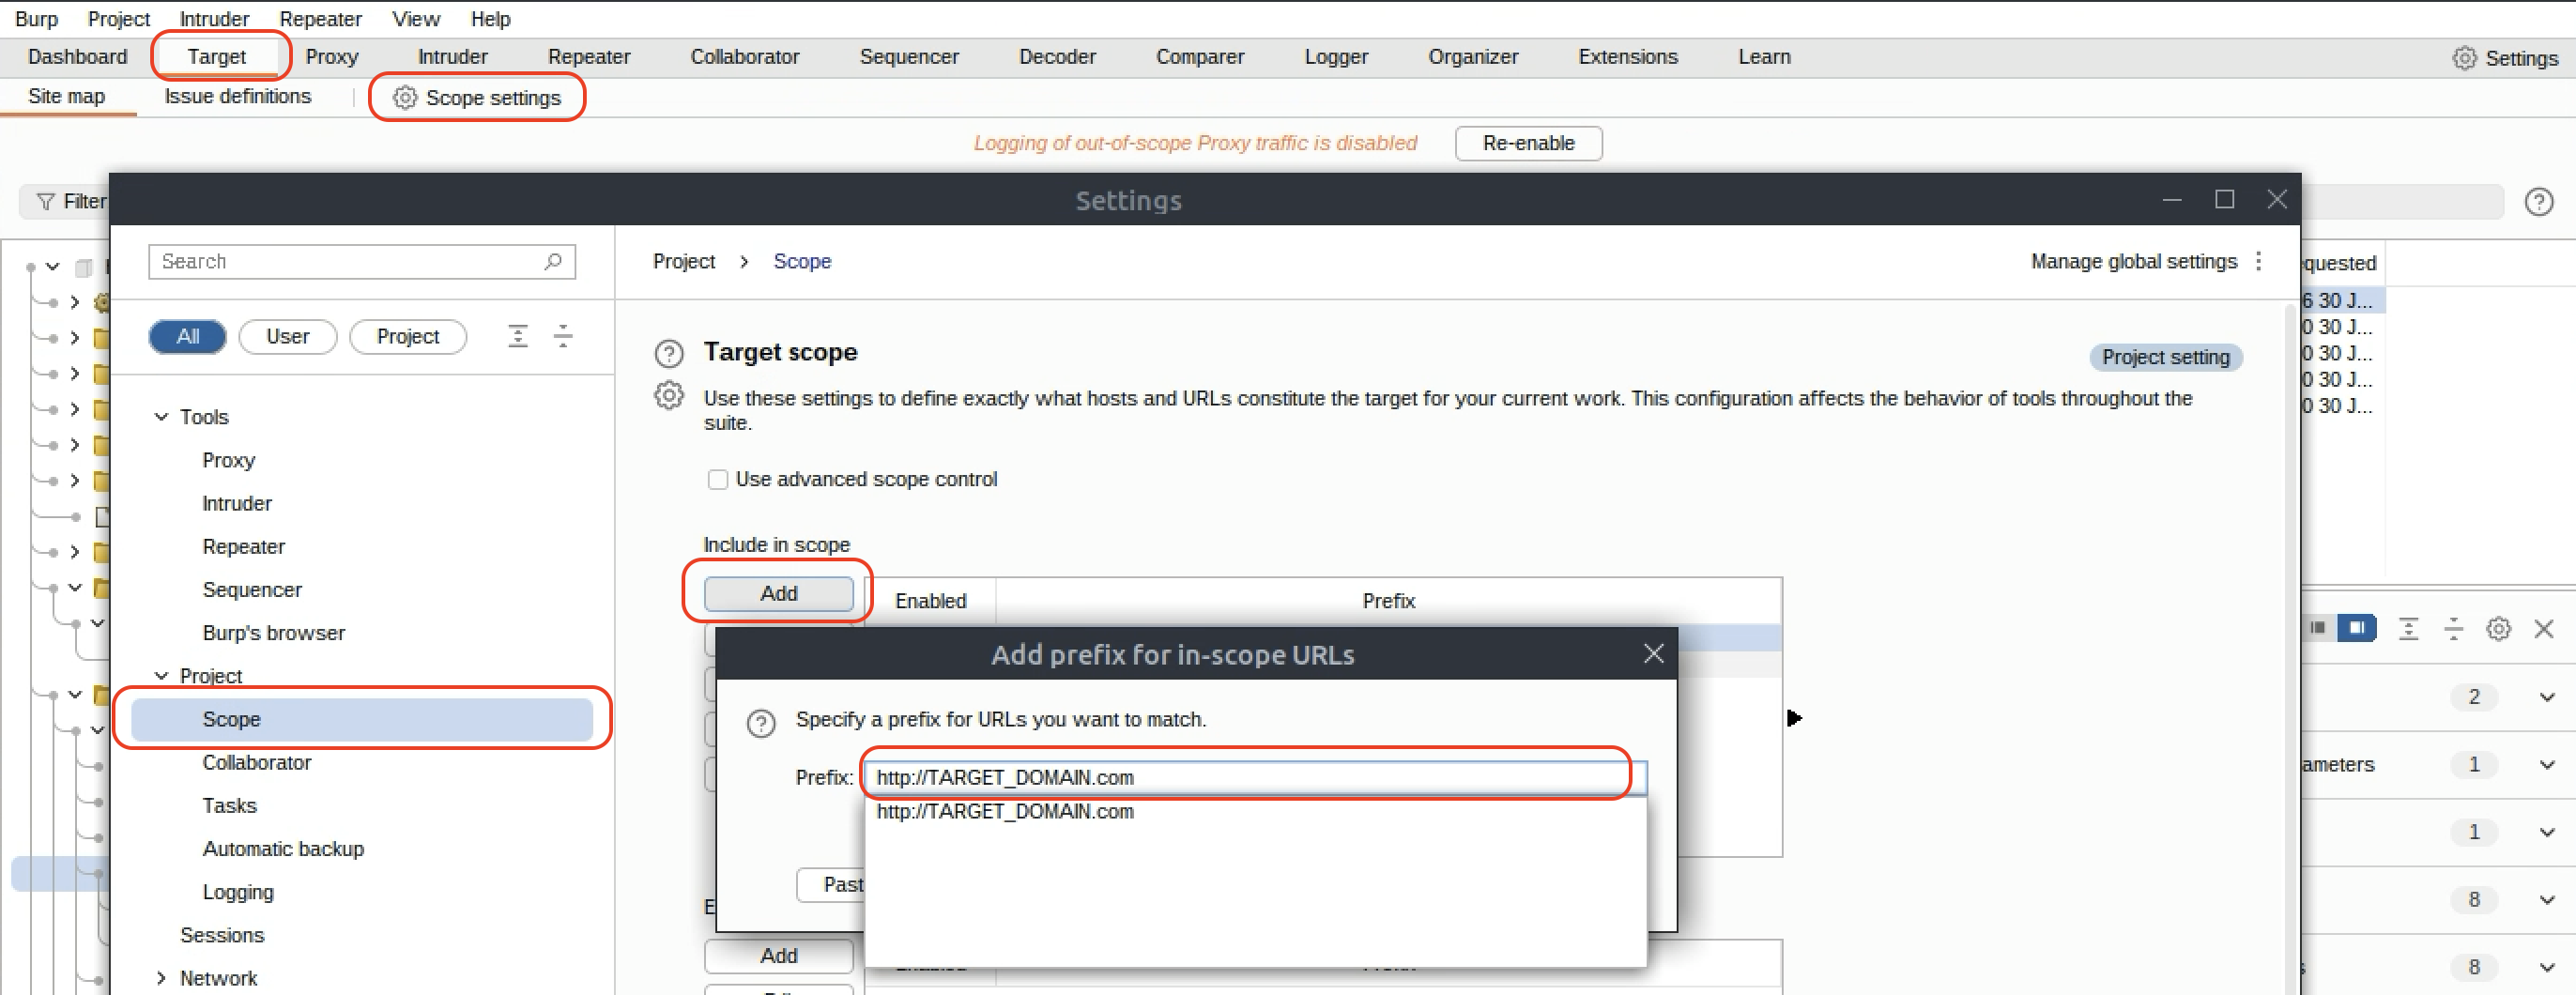Image resolution: width=2576 pixels, height=995 pixels.
Task: Switch to the Target tab
Action: tap(216, 57)
